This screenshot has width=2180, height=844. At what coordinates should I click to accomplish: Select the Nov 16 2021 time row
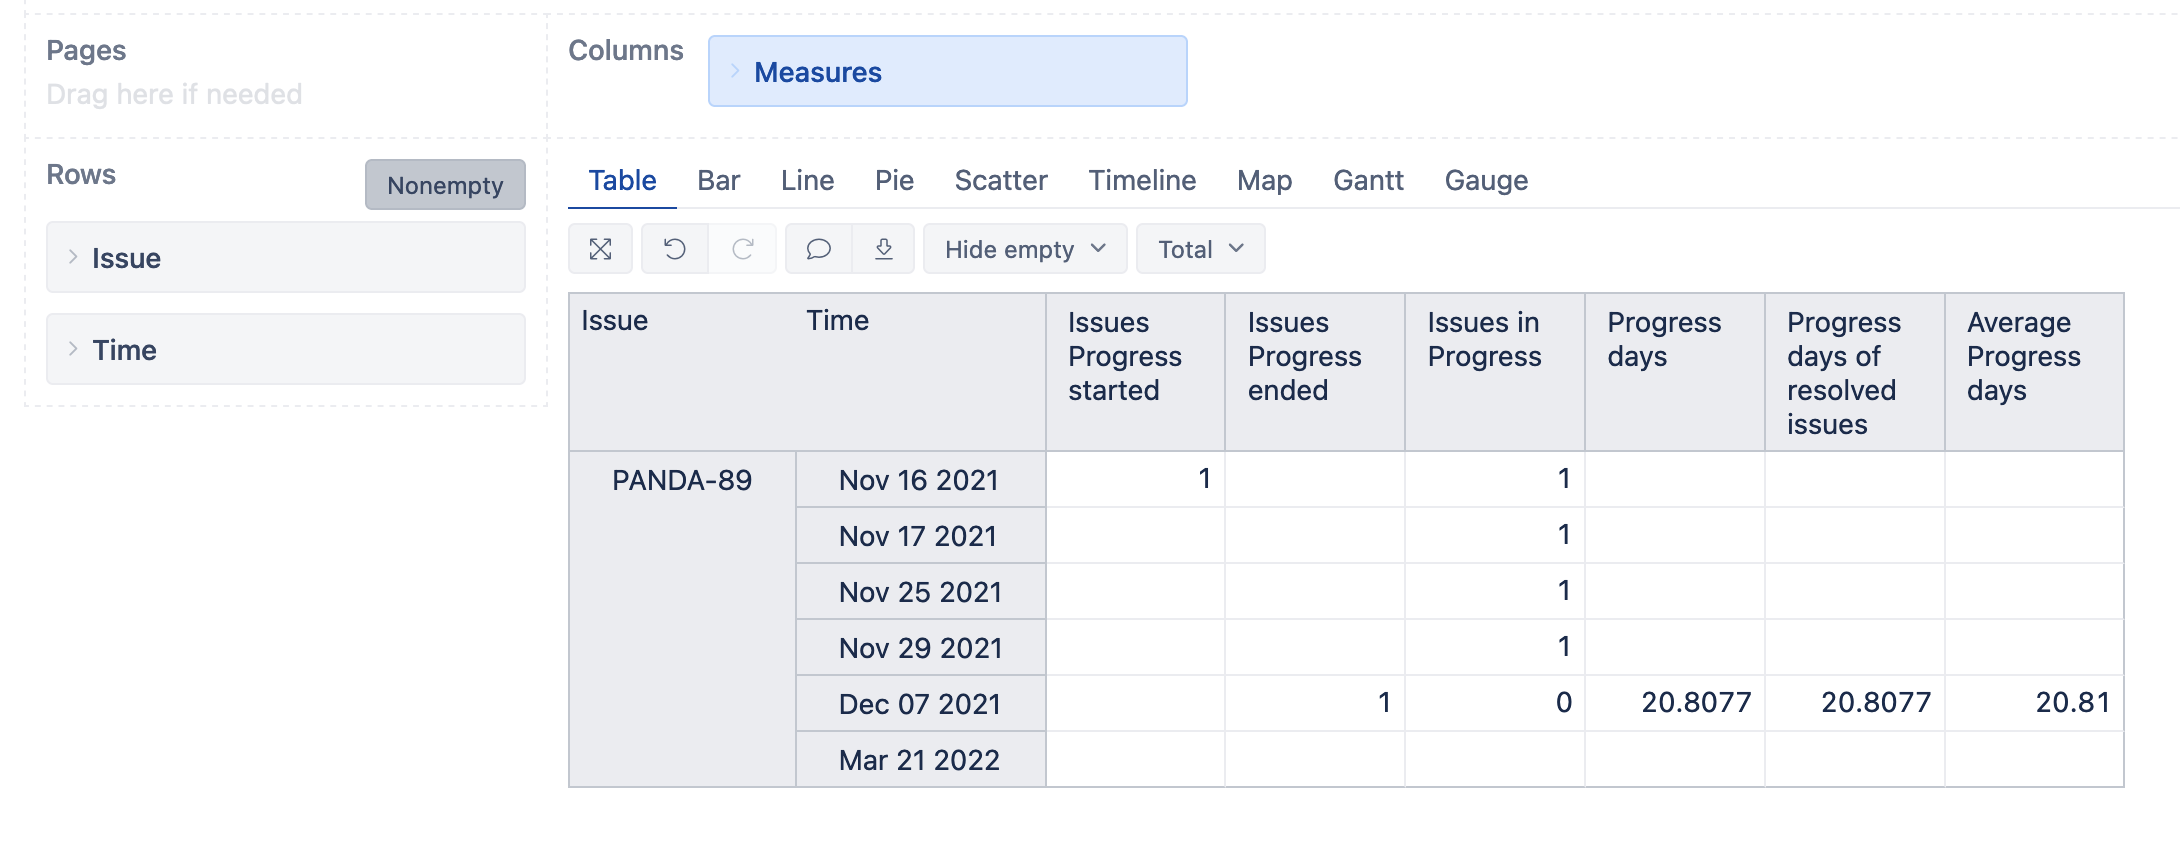920,480
